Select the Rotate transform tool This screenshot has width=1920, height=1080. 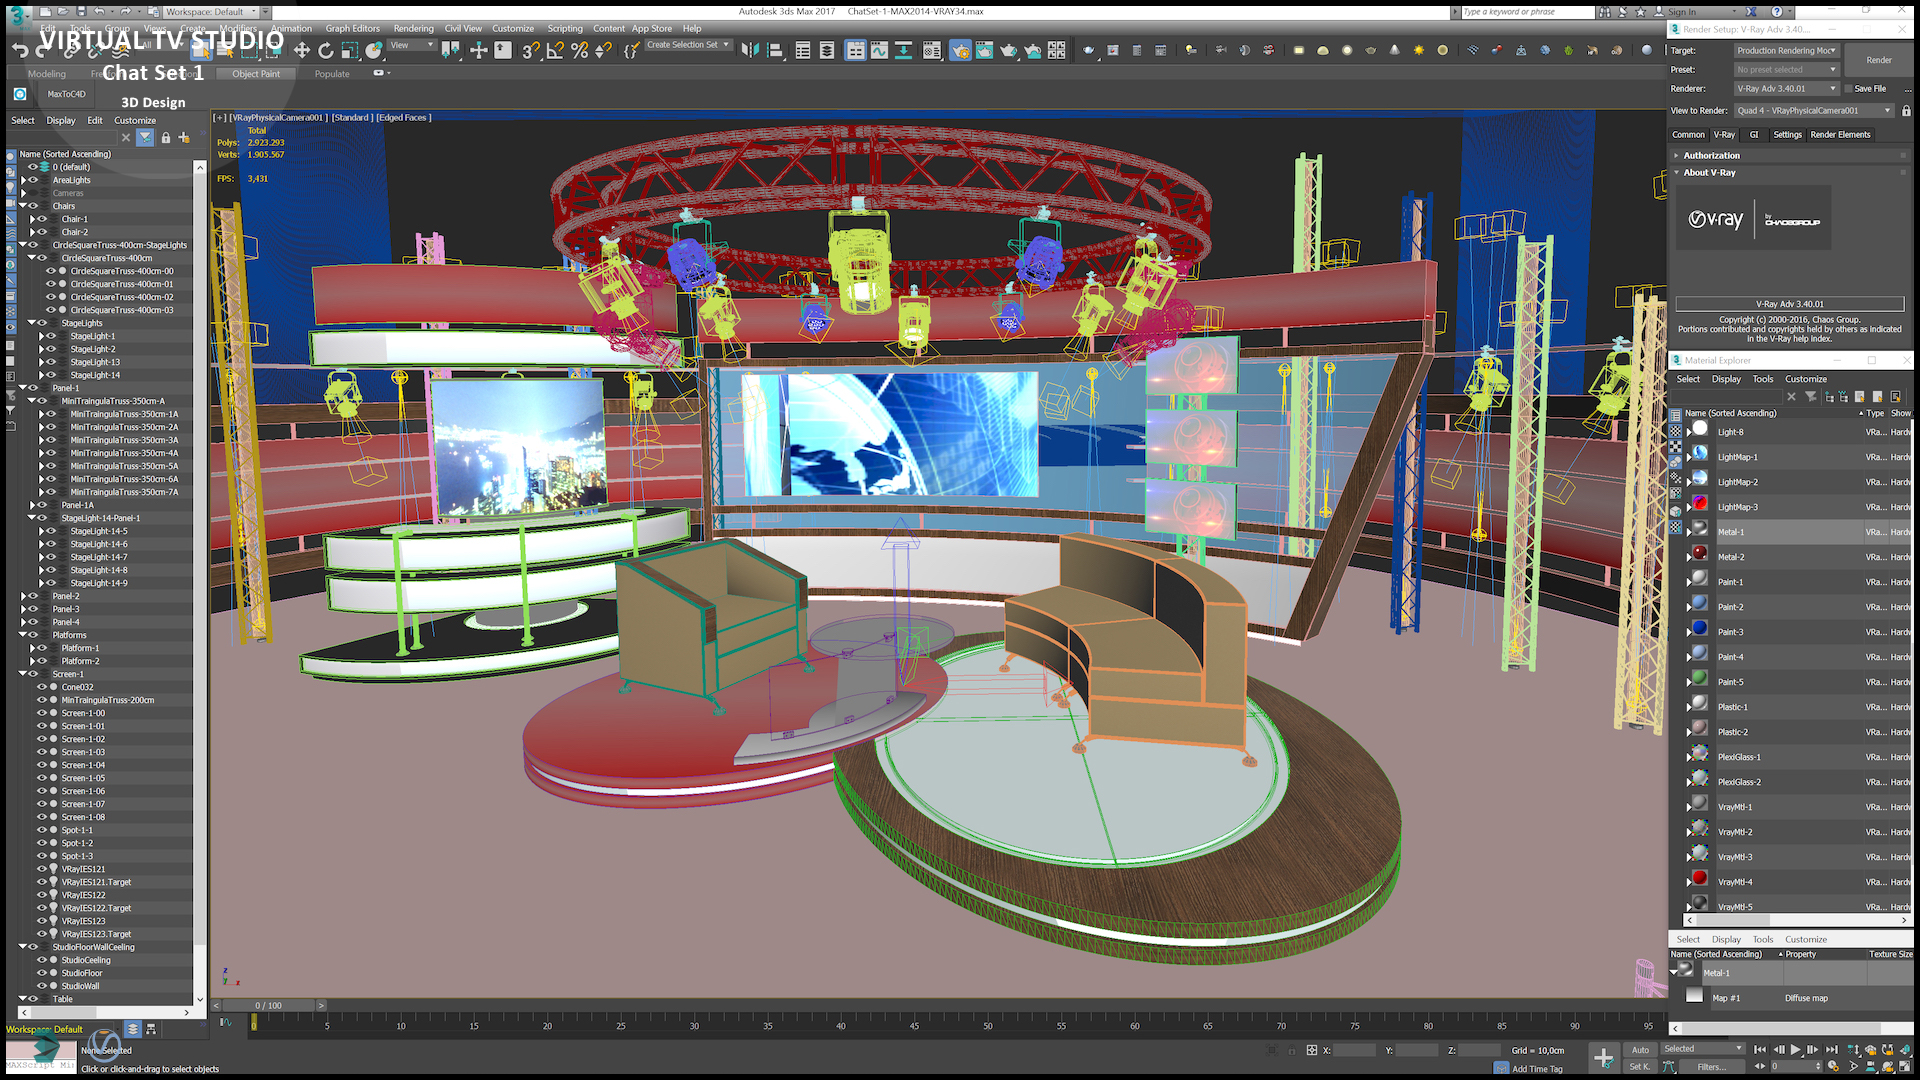click(325, 50)
